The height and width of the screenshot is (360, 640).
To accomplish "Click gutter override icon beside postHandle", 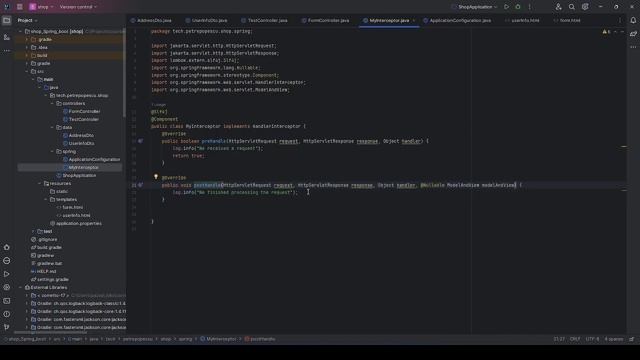I will coord(140,185).
